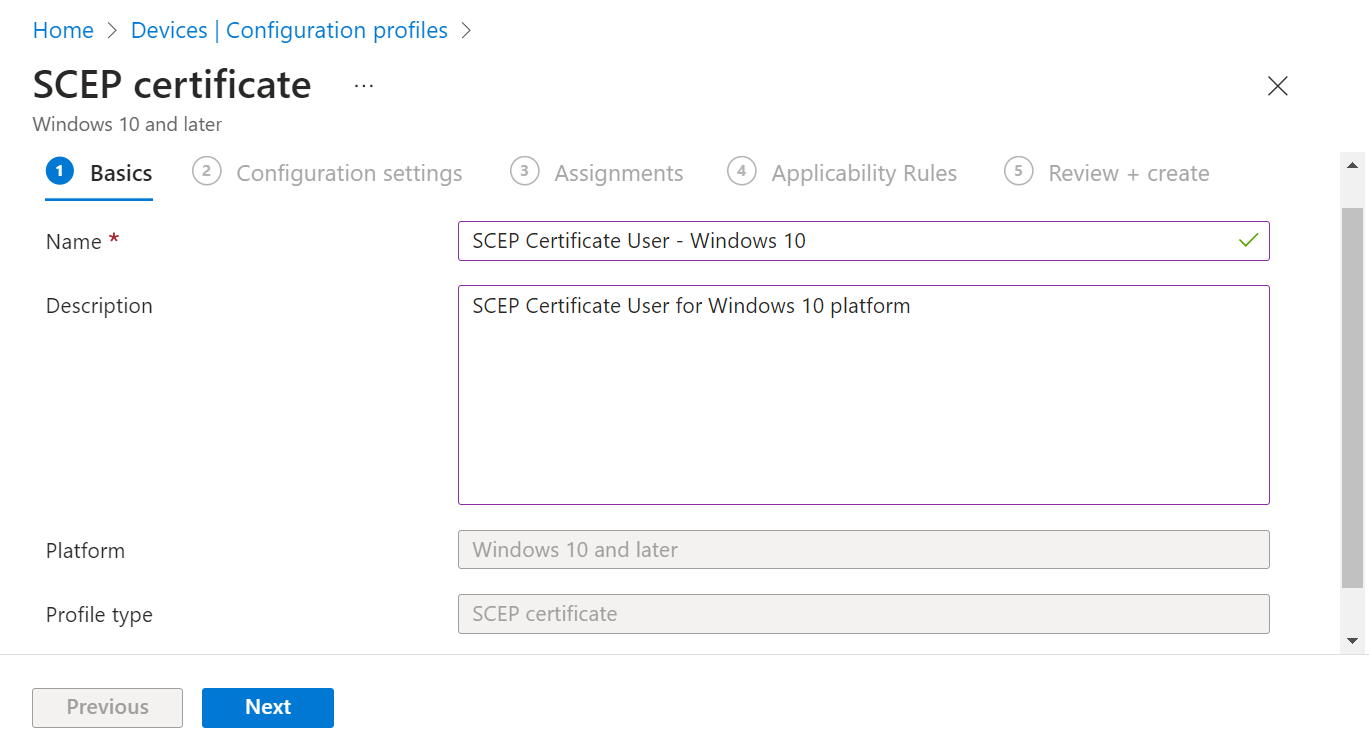Jump to the Review + create tab
This screenshot has height=741, width=1369.
[x=1128, y=173]
